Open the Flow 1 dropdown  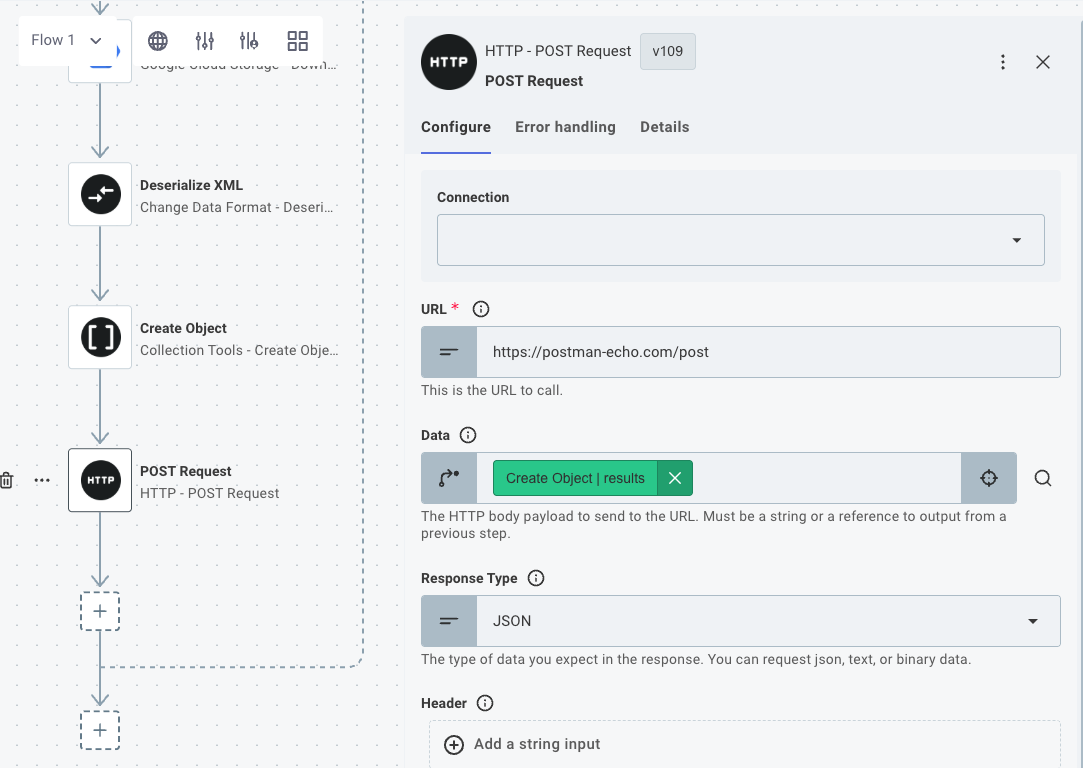(66, 40)
